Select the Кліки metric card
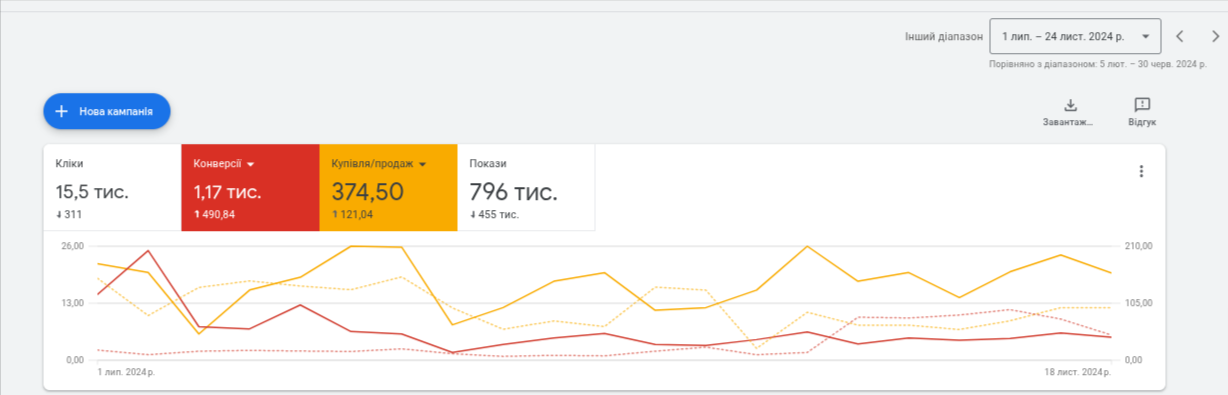1228x395 pixels. coord(112,188)
